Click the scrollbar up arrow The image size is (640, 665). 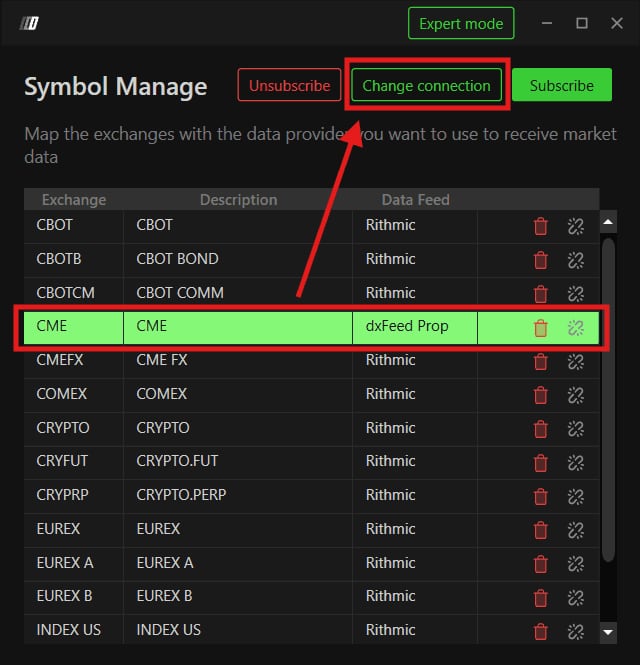point(608,222)
